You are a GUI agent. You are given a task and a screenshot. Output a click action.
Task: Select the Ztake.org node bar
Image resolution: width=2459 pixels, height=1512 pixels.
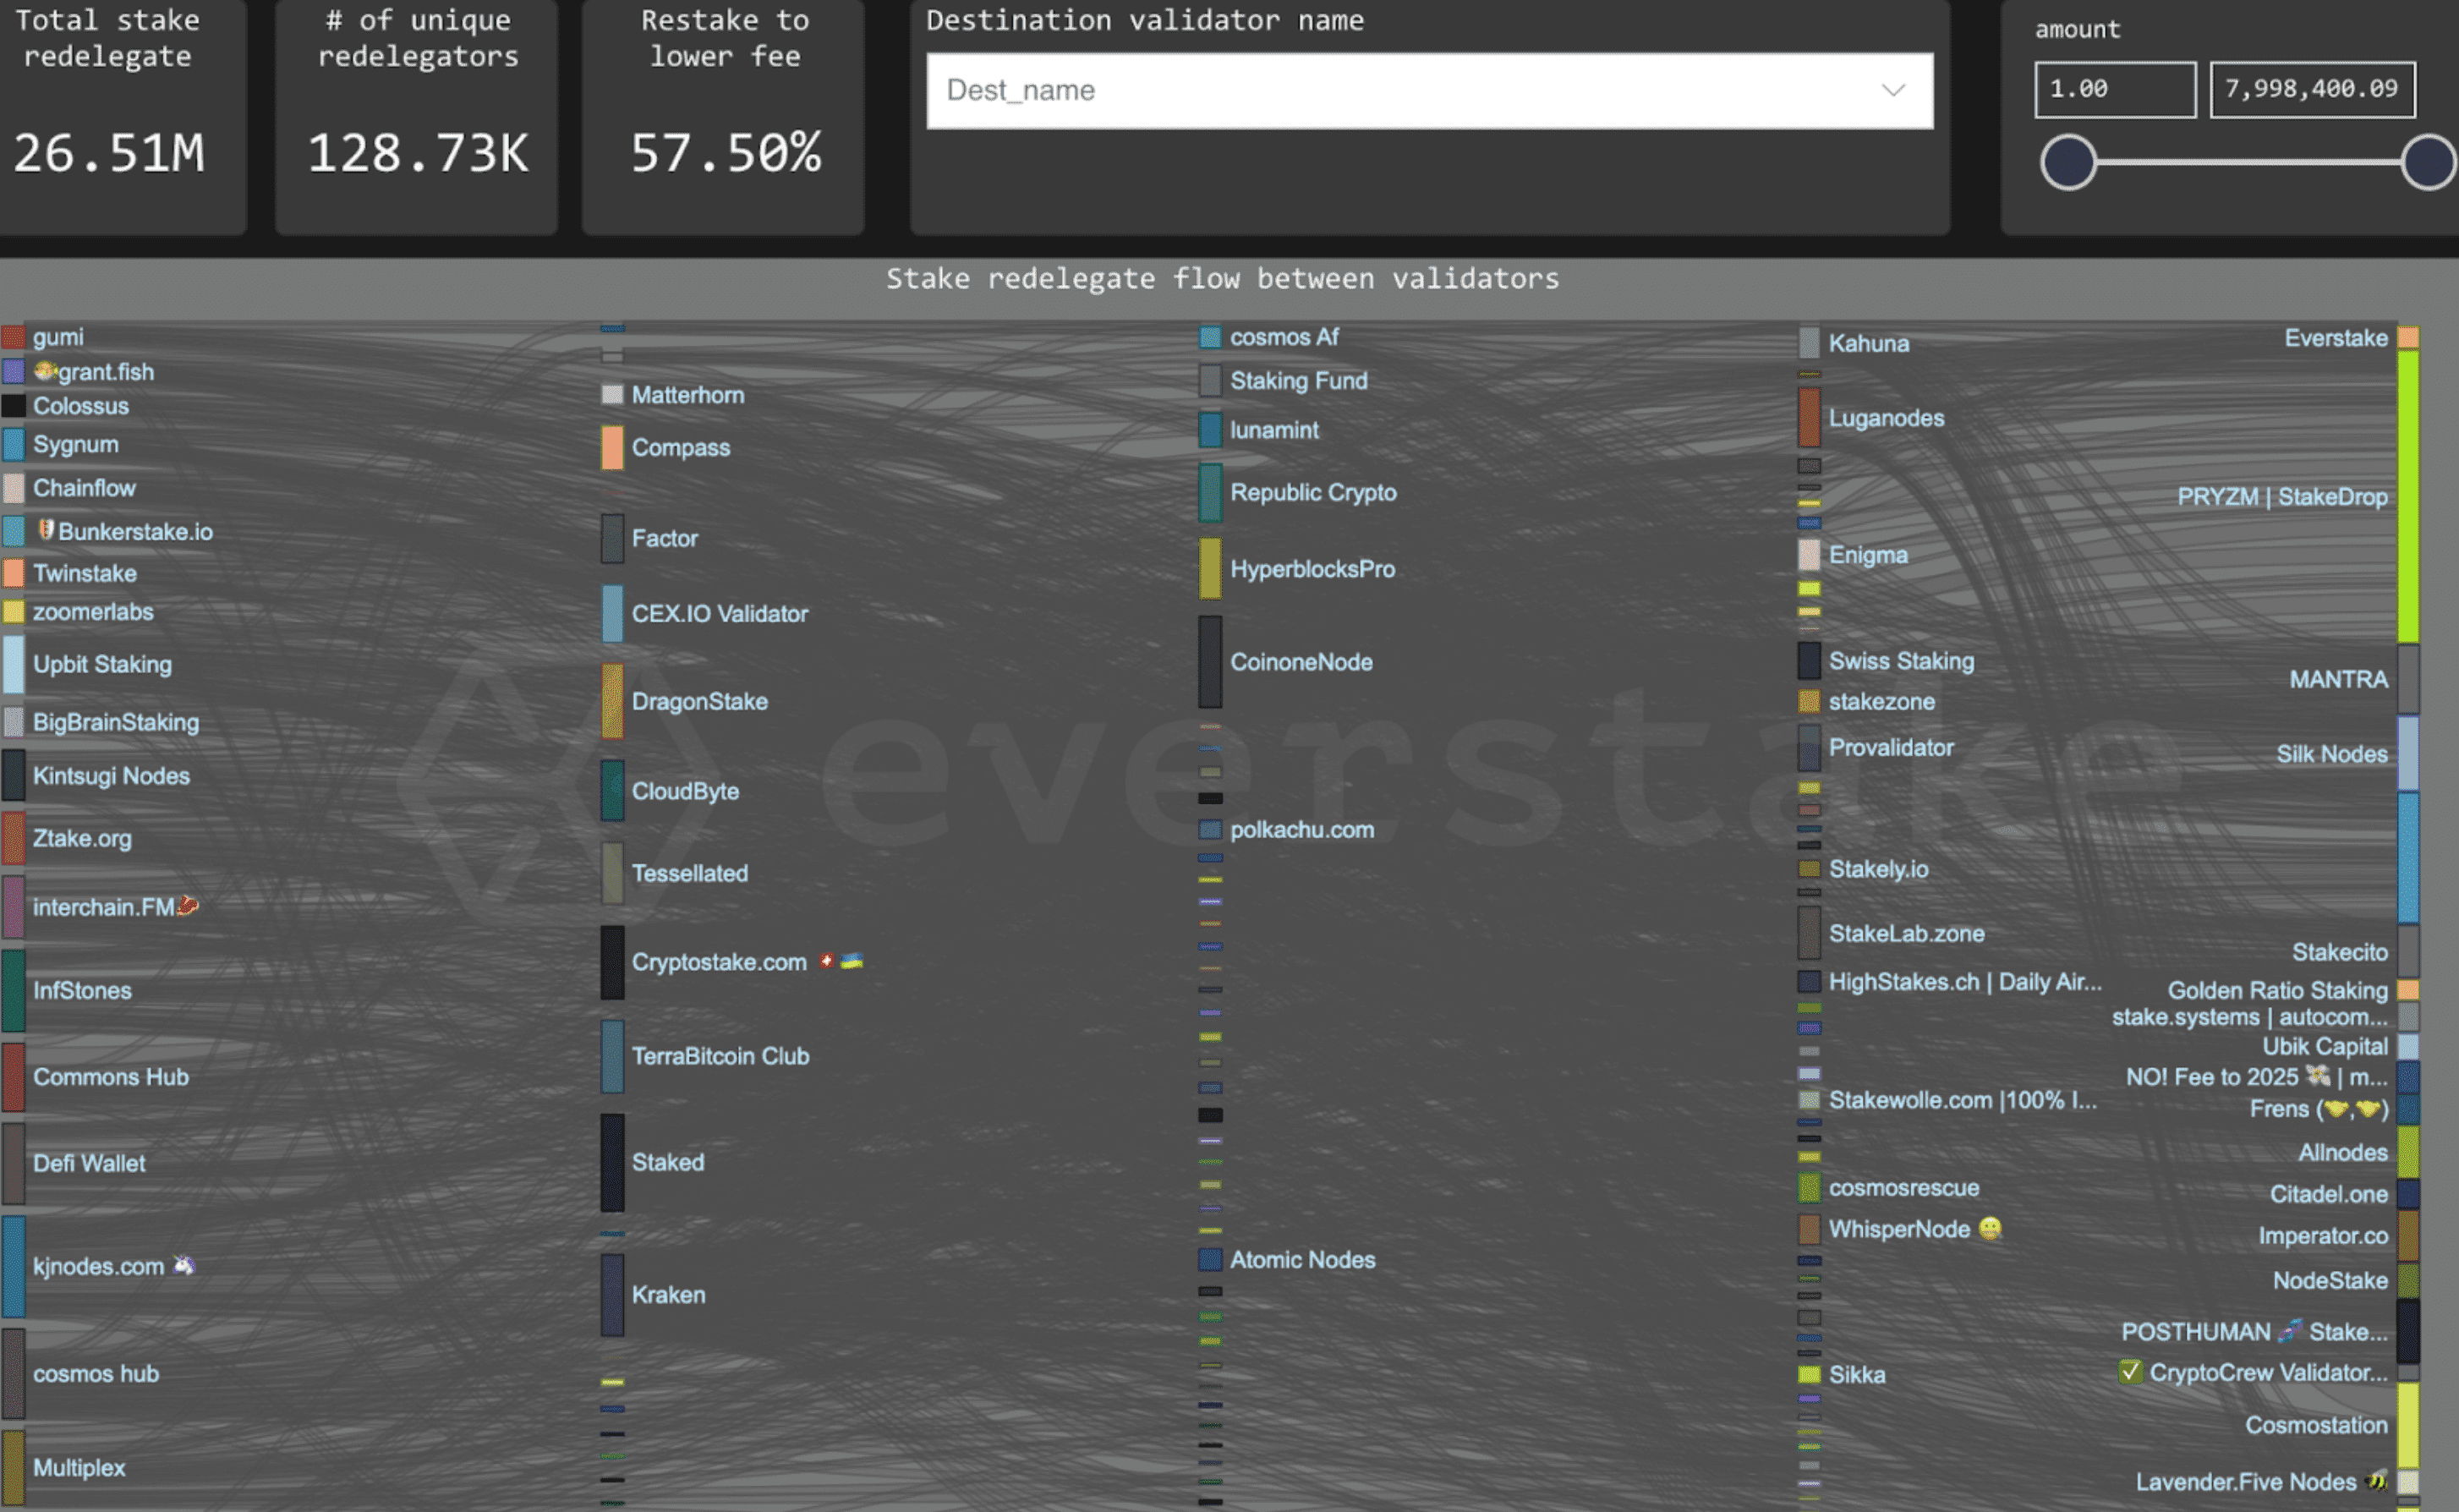[x=13, y=838]
